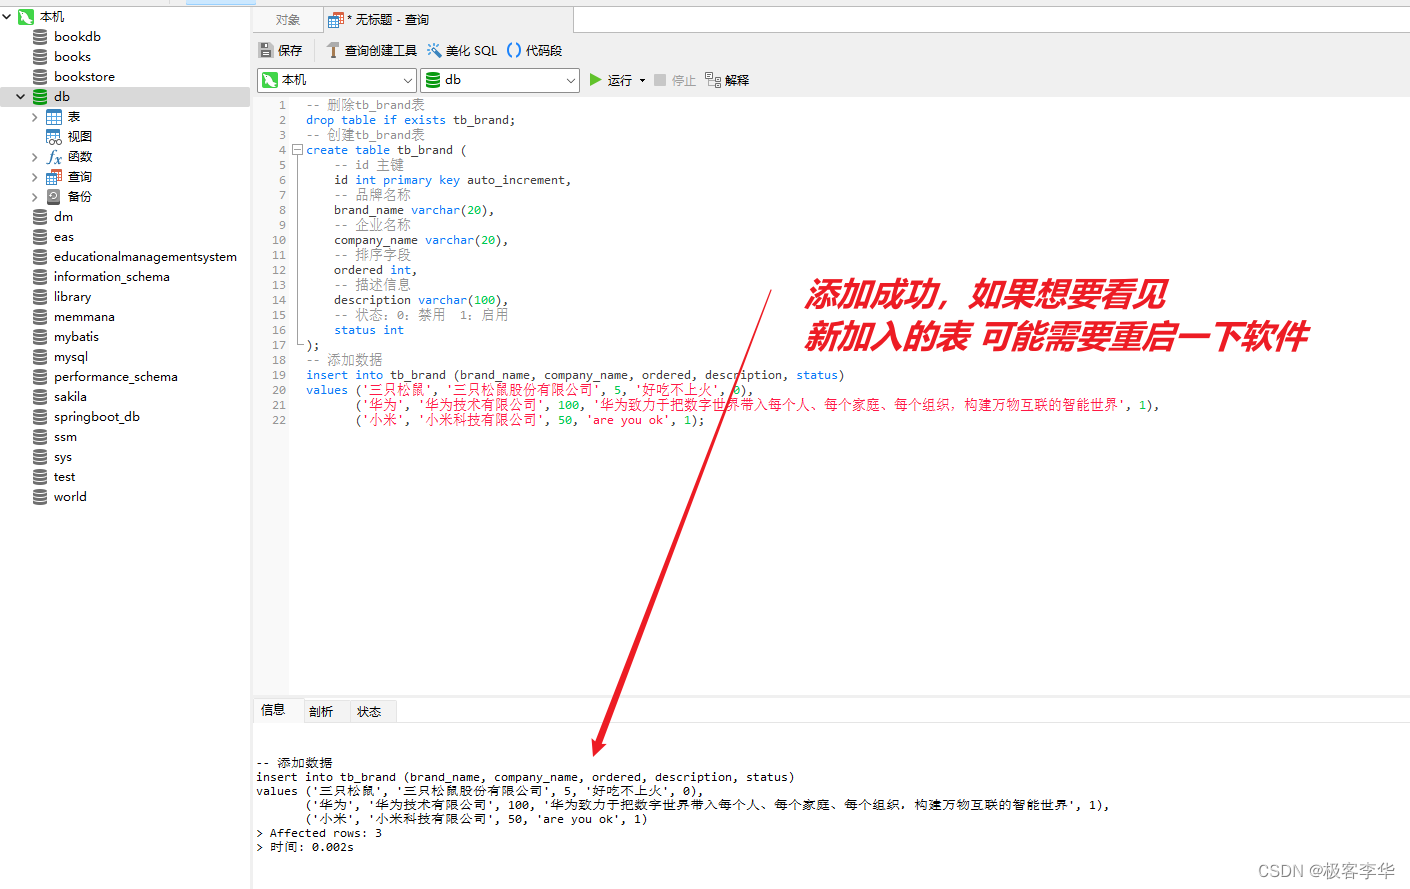Select the dm database
Image resolution: width=1410 pixels, height=889 pixels.
coord(63,217)
